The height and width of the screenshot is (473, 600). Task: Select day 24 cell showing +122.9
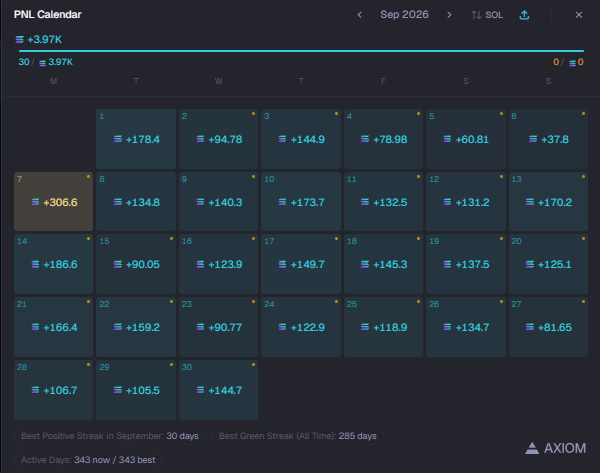(301, 327)
